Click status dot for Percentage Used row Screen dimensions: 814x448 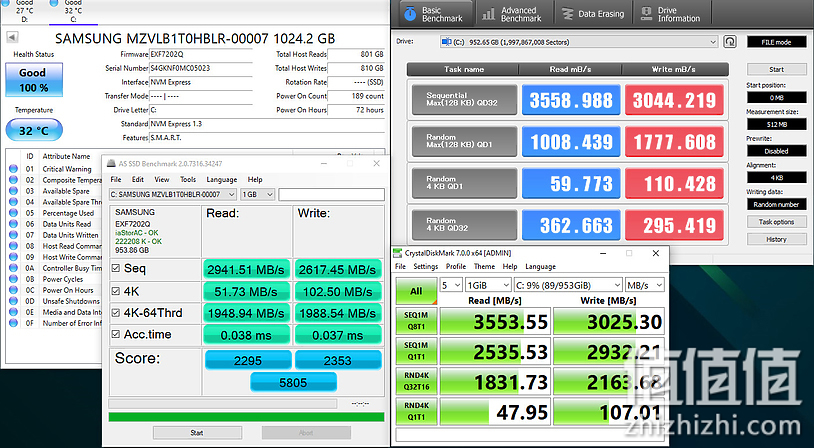coord(13,213)
